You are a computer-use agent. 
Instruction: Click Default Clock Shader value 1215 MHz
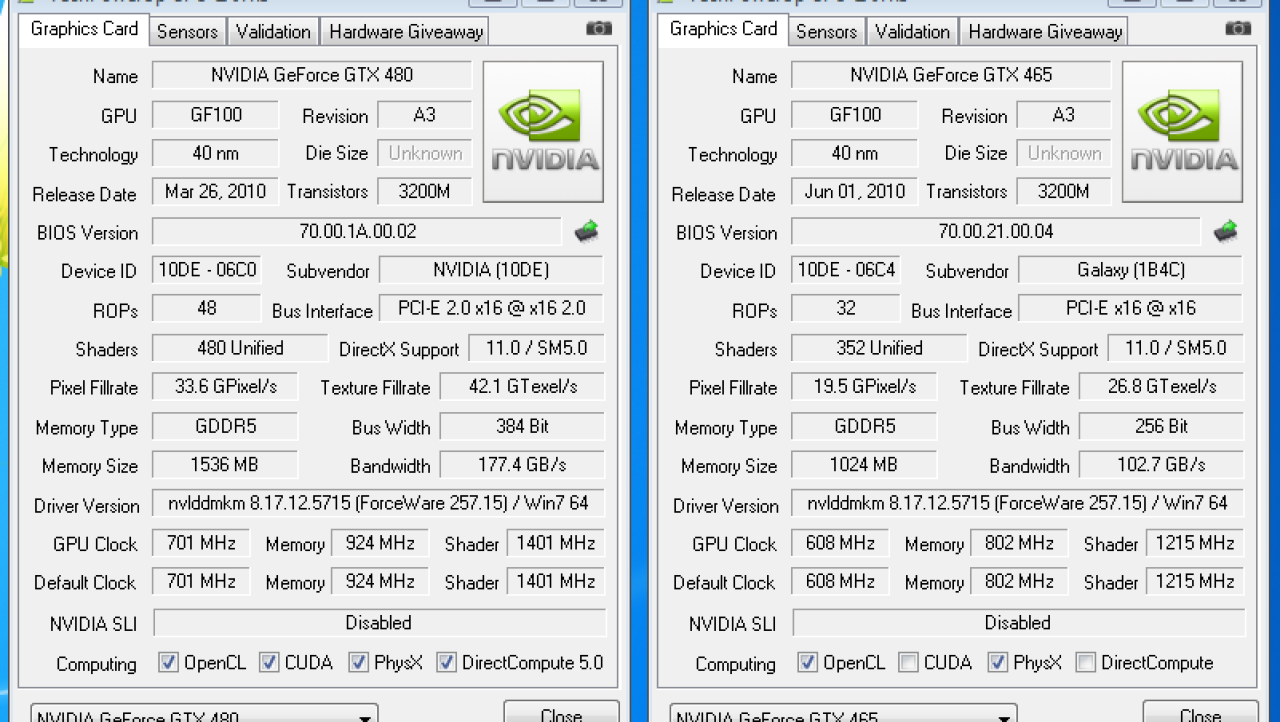[1195, 581]
